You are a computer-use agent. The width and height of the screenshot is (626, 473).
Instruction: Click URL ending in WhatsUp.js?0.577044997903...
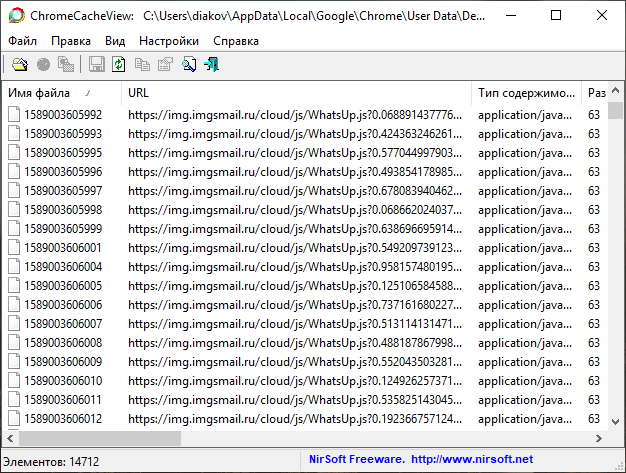point(295,152)
